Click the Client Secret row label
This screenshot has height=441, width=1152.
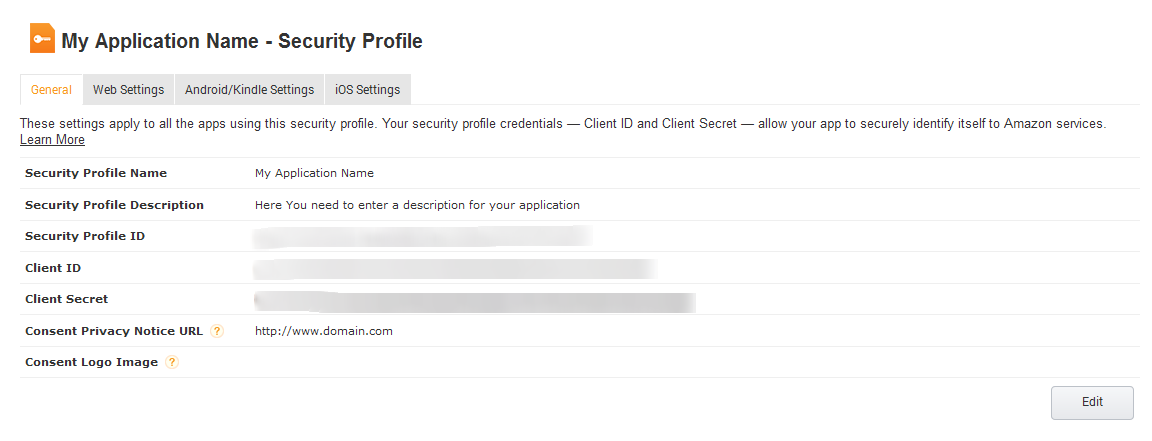click(x=66, y=299)
